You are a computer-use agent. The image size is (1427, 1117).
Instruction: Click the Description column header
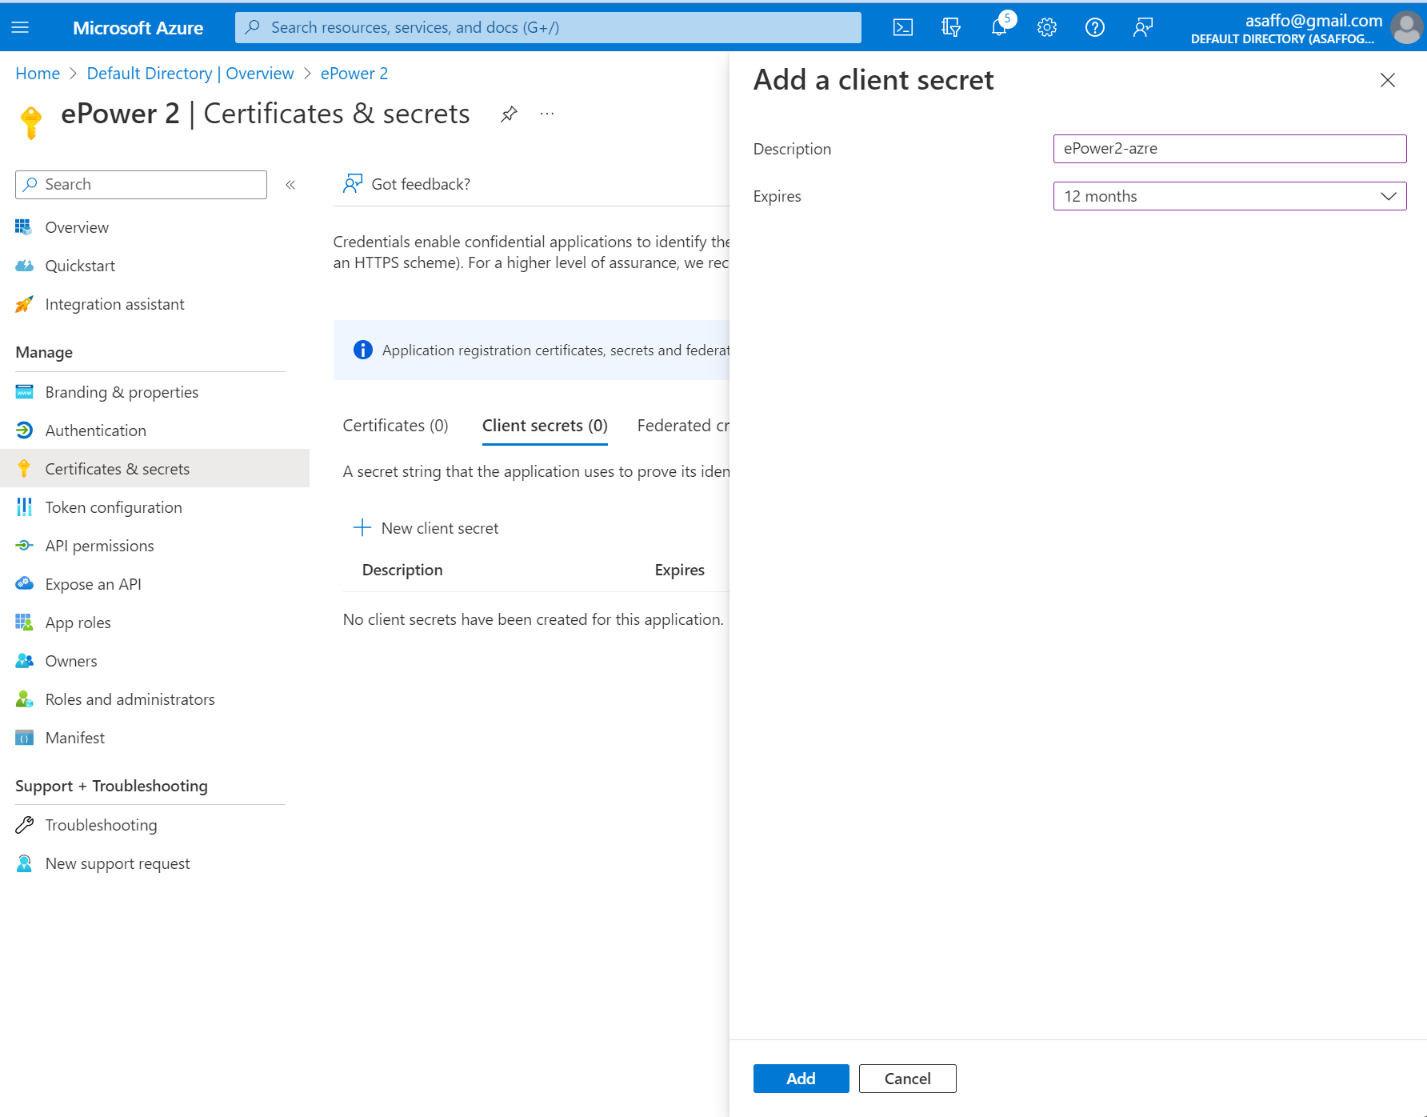tap(402, 570)
